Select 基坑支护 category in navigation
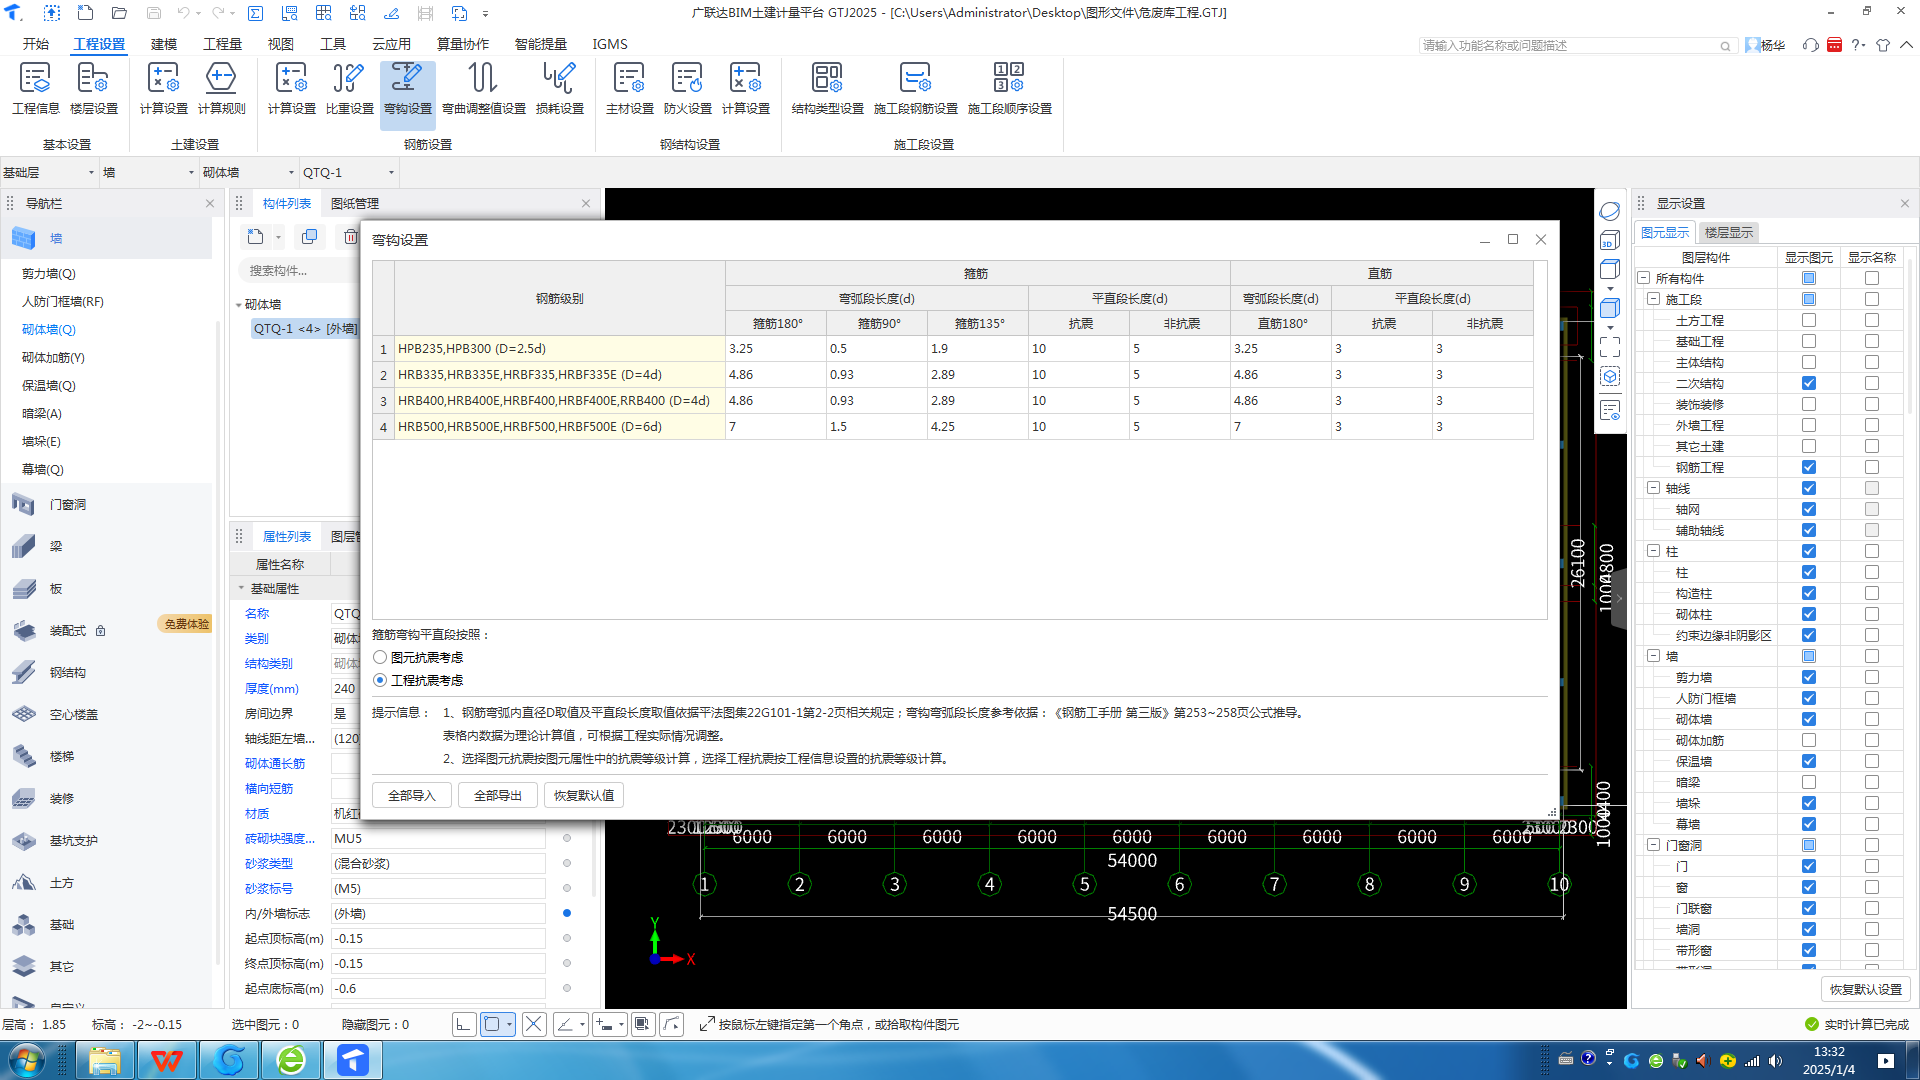 click(x=73, y=840)
